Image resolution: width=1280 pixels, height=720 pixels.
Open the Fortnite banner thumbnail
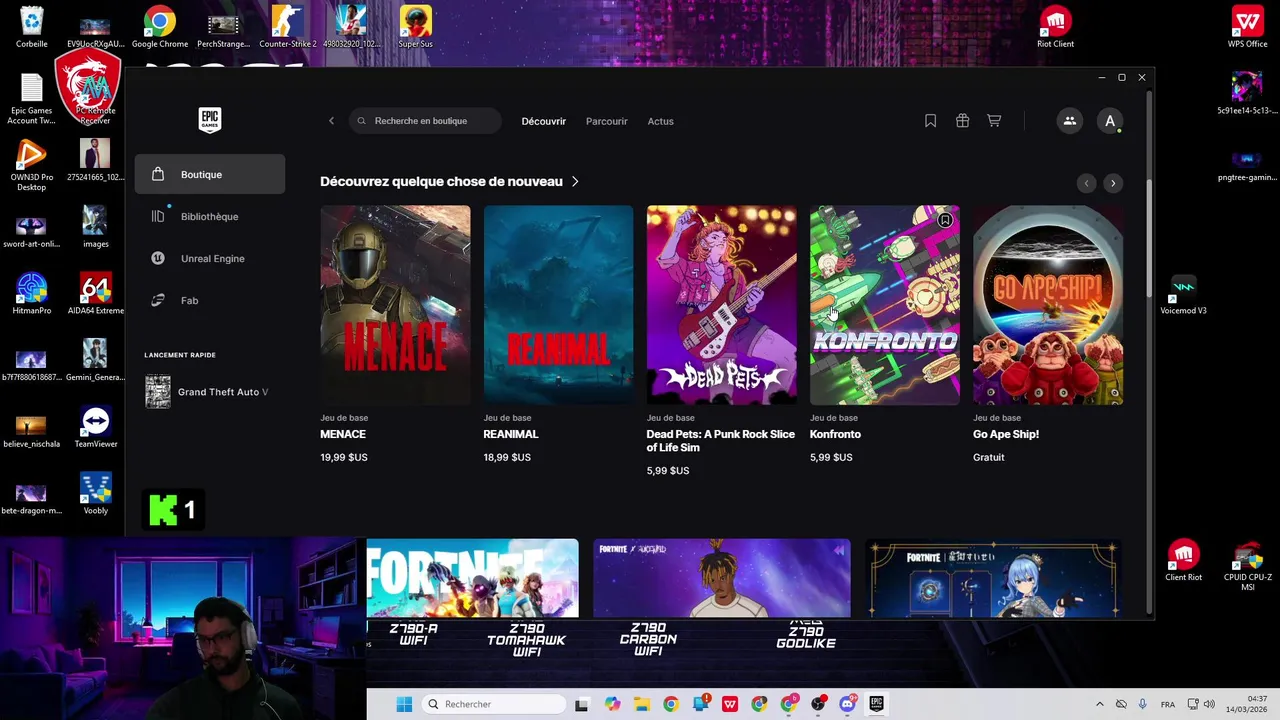(x=472, y=578)
